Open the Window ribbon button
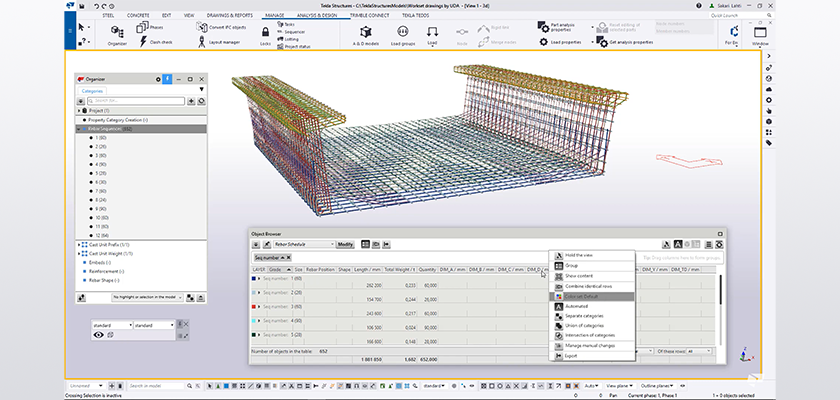The width and height of the screenshot is (840, 400). coord(760,36)
